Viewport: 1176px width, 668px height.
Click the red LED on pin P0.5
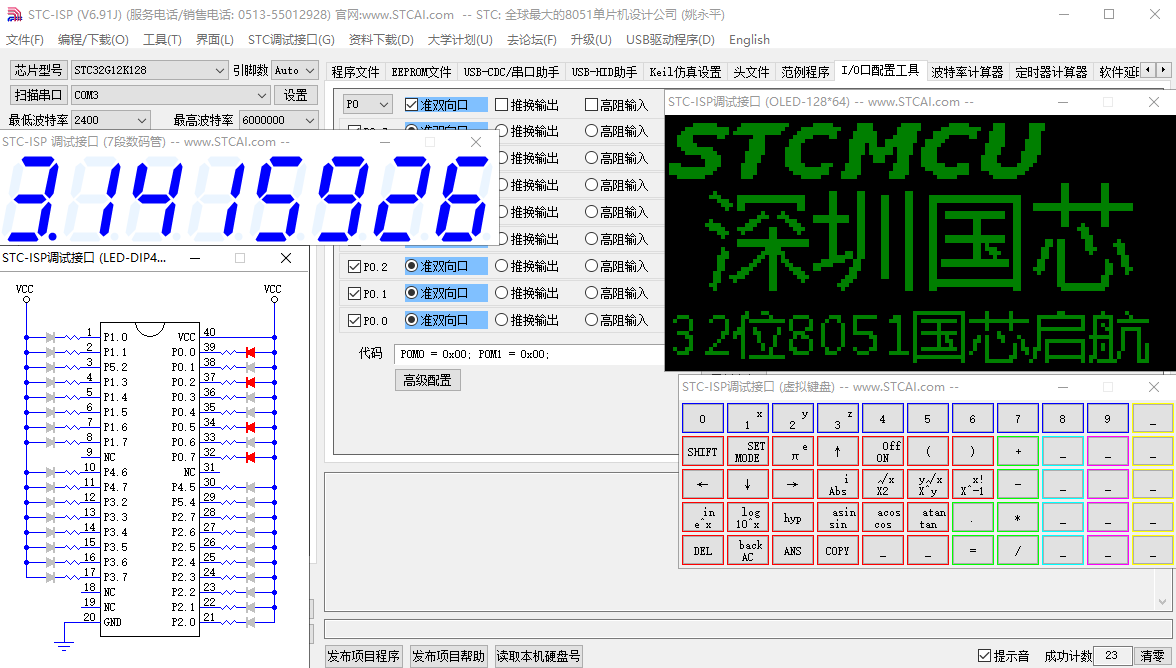(250, 427)
